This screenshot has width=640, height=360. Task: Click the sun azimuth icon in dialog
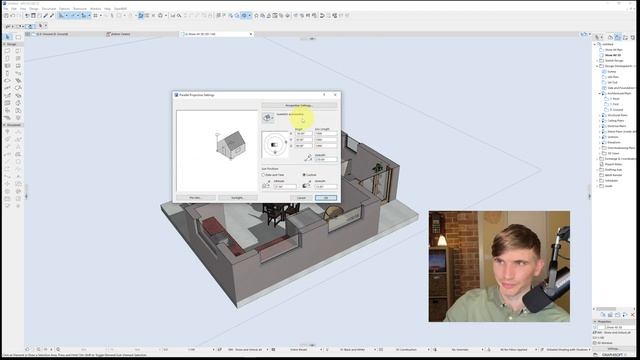(306, 185)
